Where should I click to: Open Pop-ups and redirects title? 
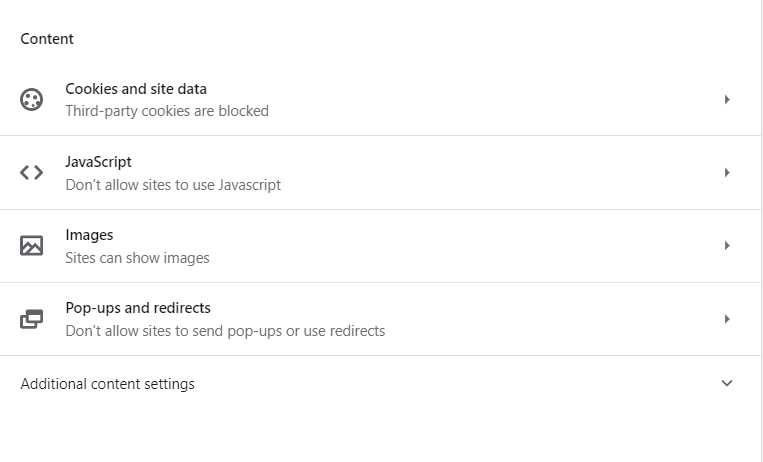[x=138, y=308]
